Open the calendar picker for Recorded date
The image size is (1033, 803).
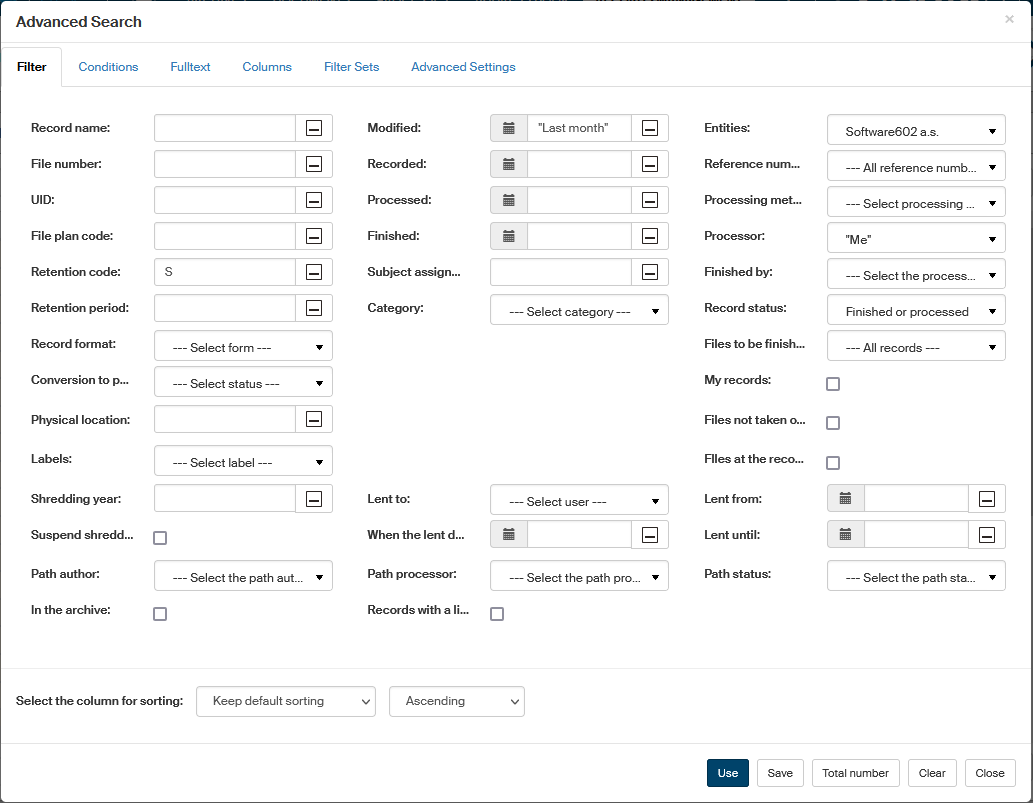pos(509,164)
